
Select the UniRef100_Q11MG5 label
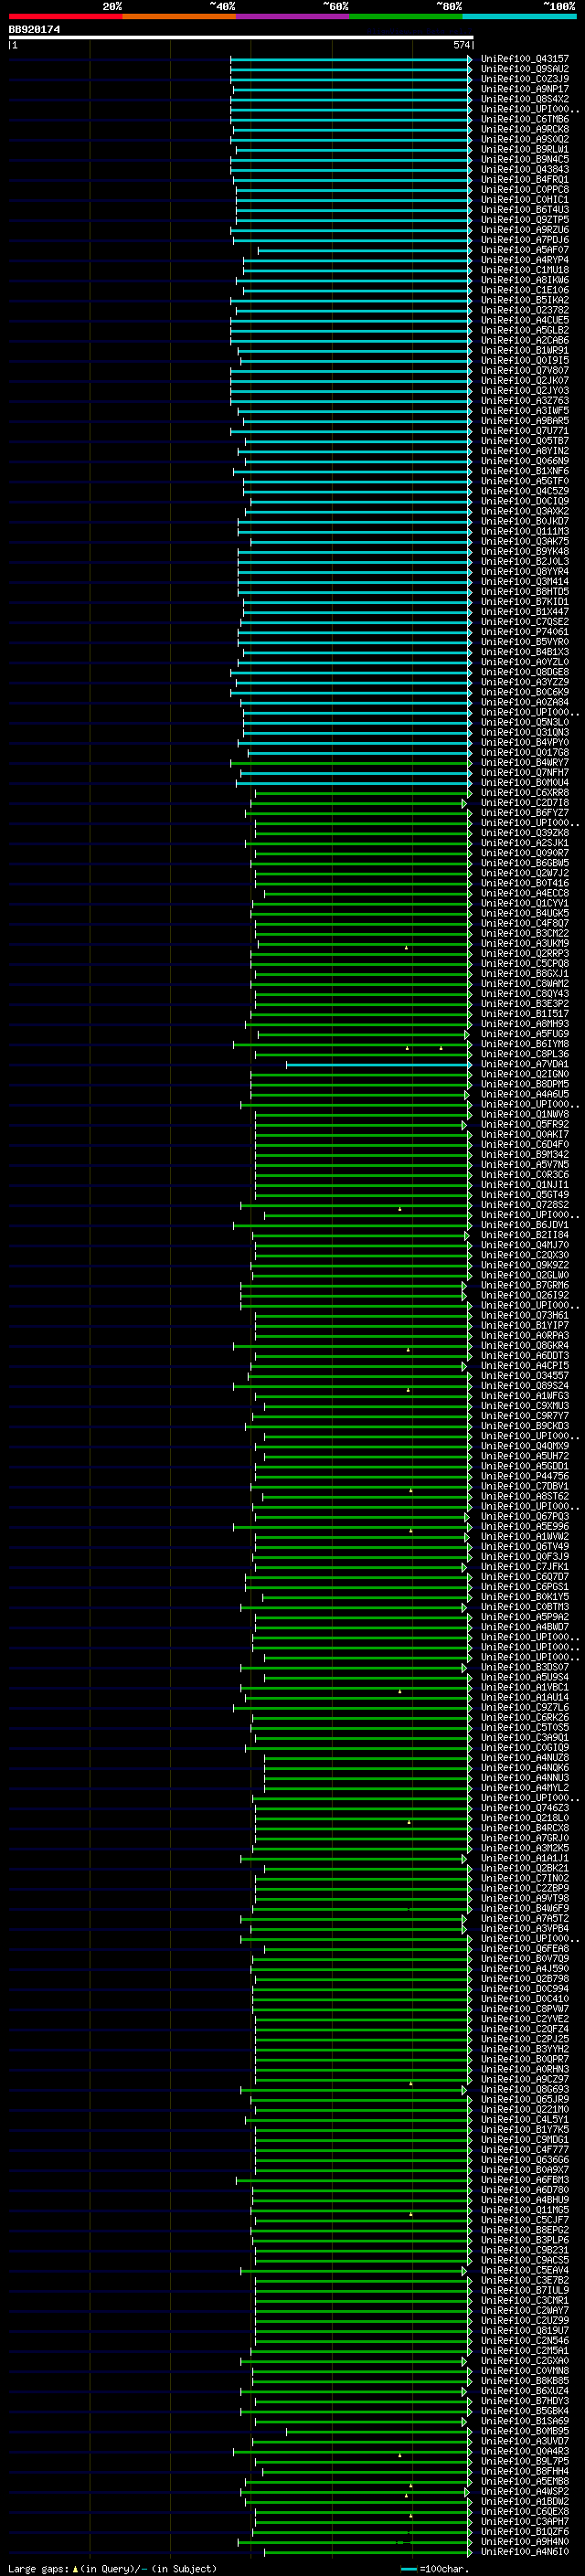tap(525, 2210)
